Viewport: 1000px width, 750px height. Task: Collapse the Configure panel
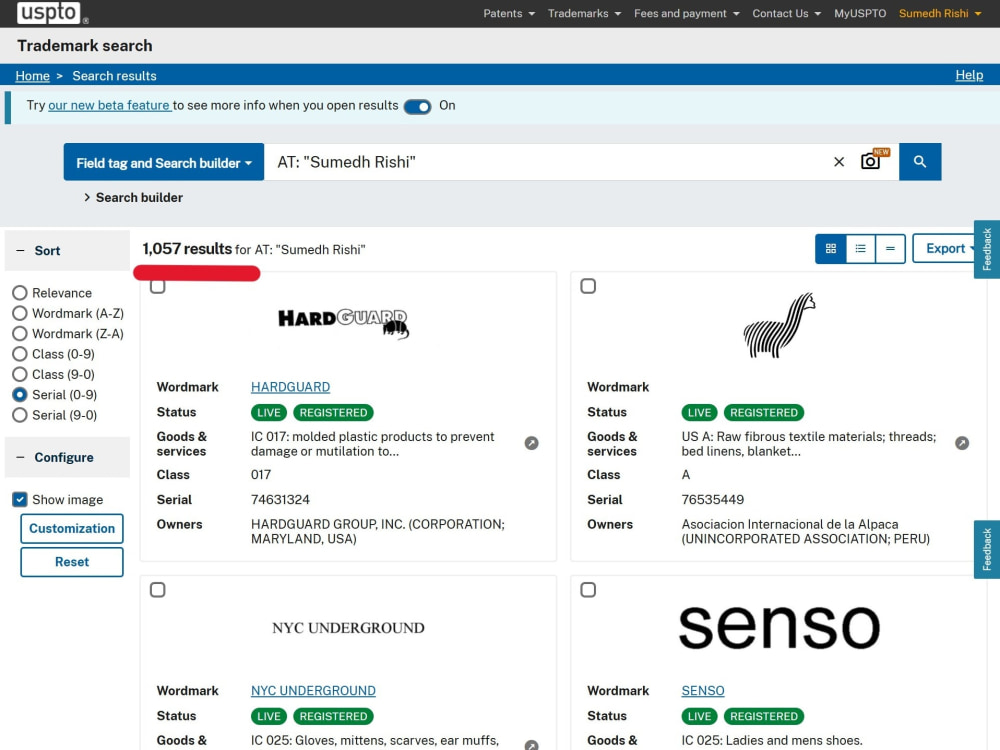pyautogui.click(x=67, y=457)
